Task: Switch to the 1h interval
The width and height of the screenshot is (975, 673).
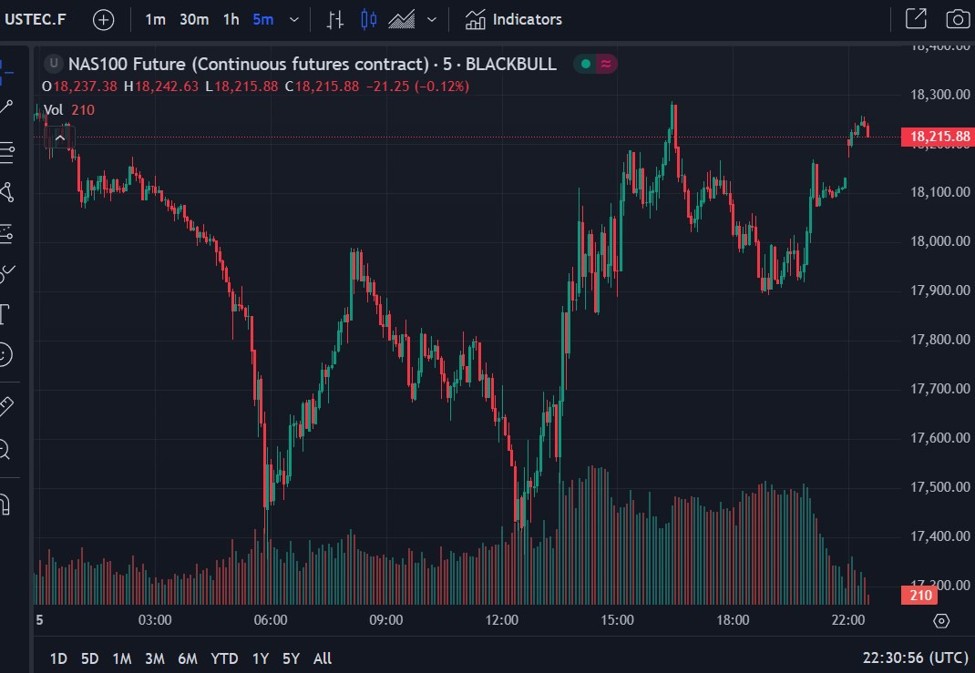Action: 231,19
